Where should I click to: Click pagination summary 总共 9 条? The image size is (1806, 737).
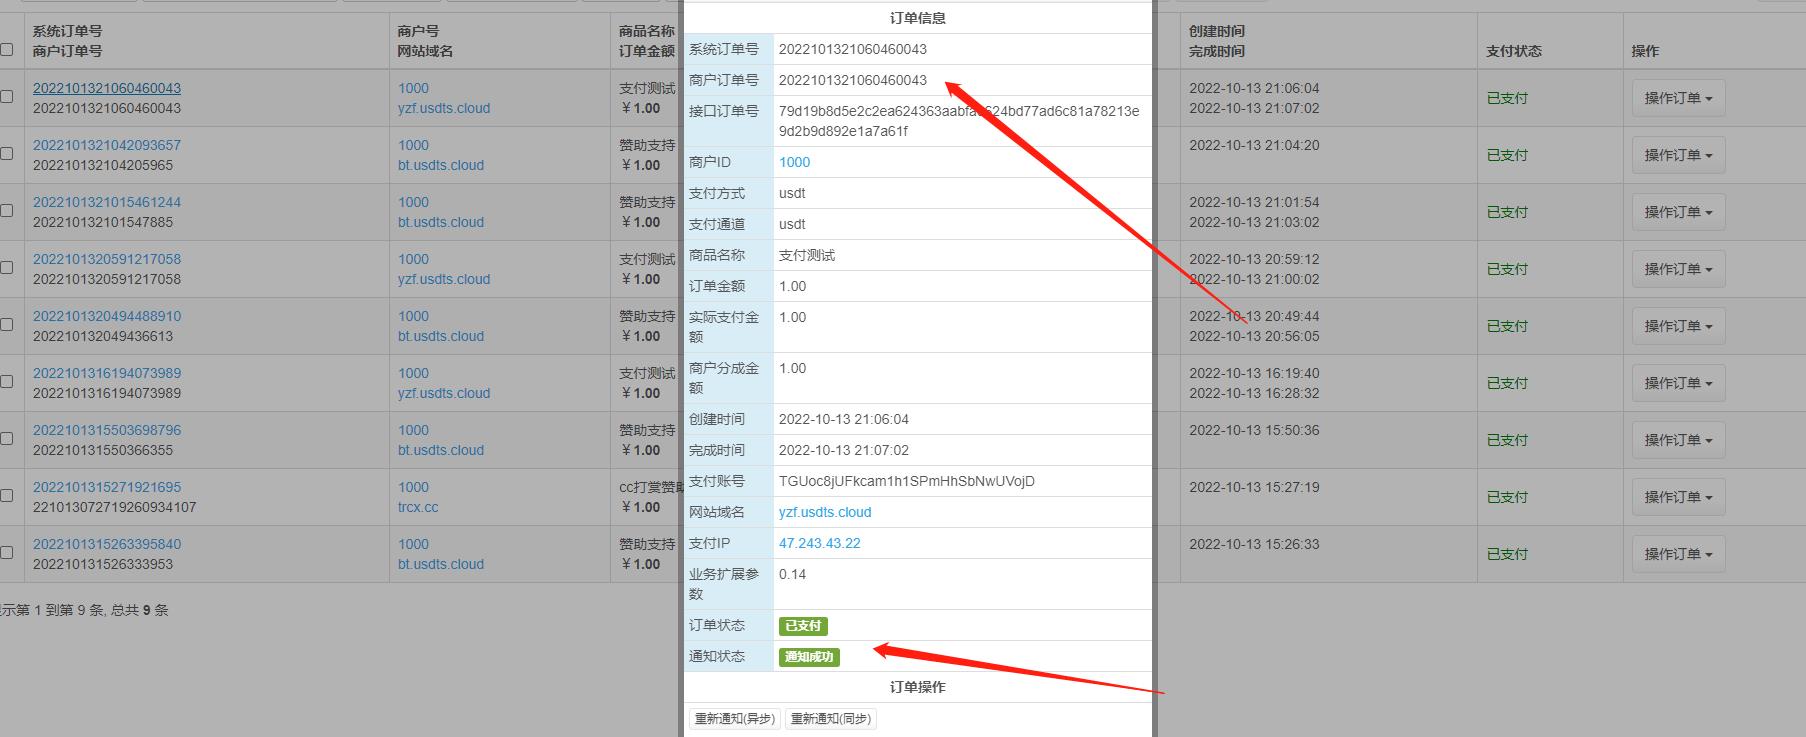tap(140, 610)
